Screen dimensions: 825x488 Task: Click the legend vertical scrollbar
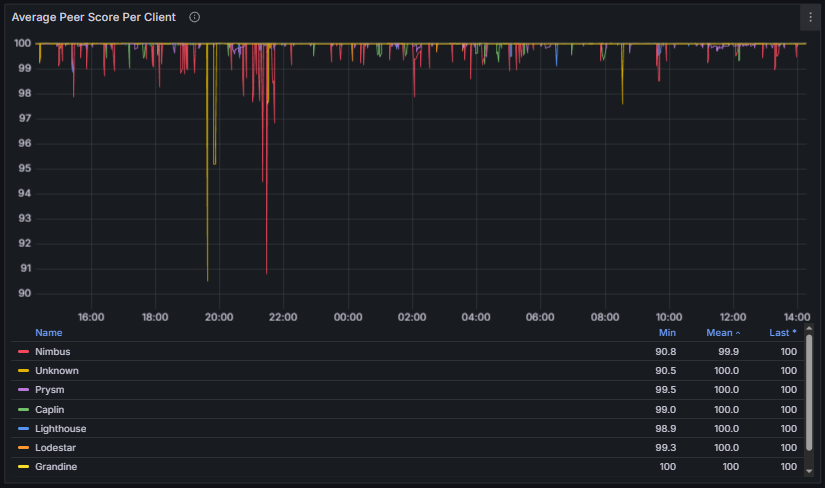pyautogui.click(x=809, y=380)
